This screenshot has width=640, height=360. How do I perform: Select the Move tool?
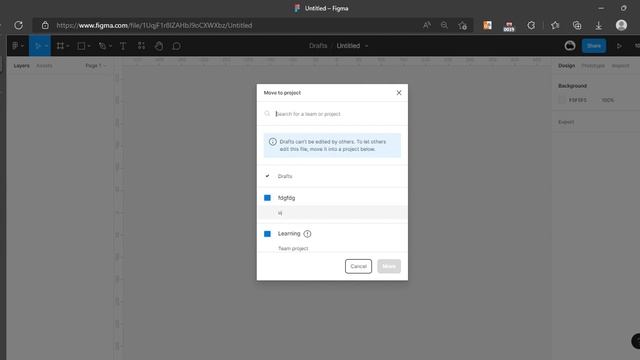(38, 46)
